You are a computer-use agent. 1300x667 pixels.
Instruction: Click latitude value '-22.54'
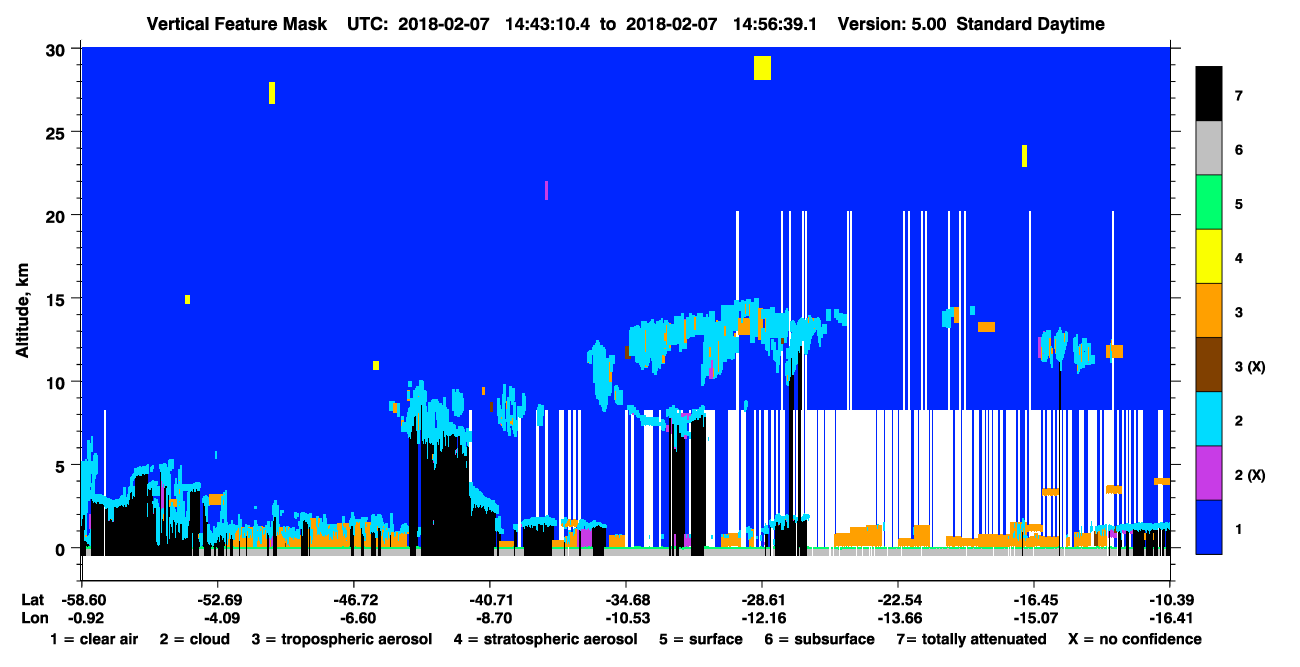coord(898,600)
